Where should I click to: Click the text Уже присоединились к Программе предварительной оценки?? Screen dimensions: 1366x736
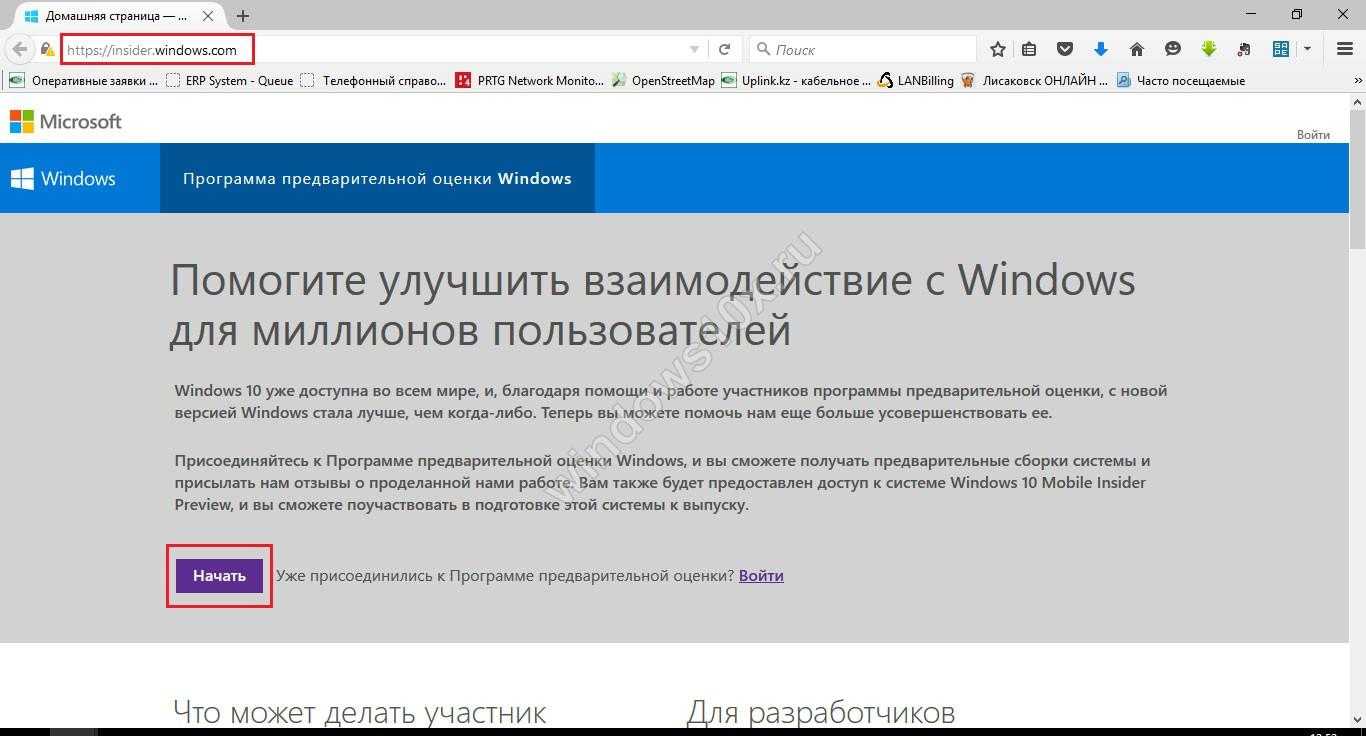(x=505, y=576)
